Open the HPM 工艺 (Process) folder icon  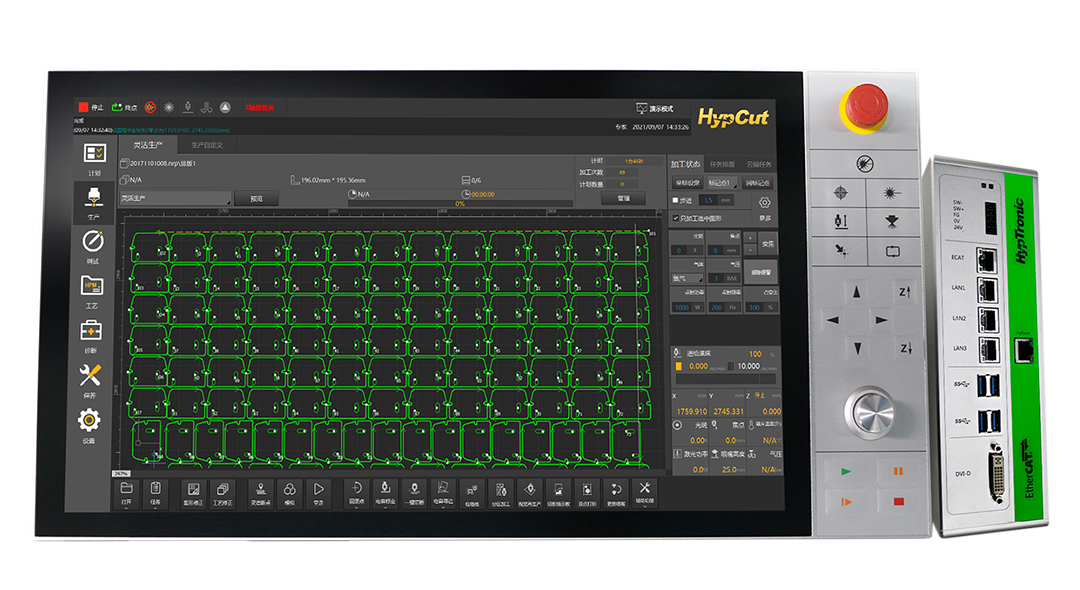coord(92,286)
